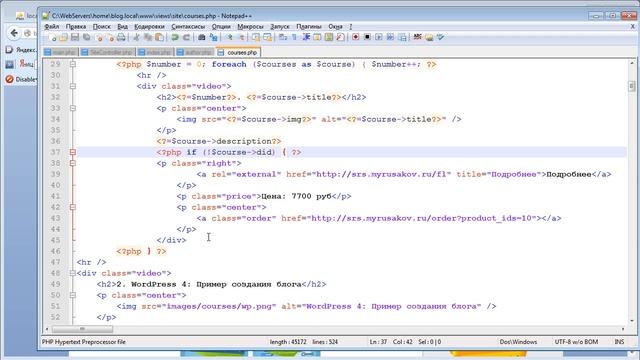
Task: Click line number 37 in the margin
Action: pyautogui.click(x=56, y=152)
